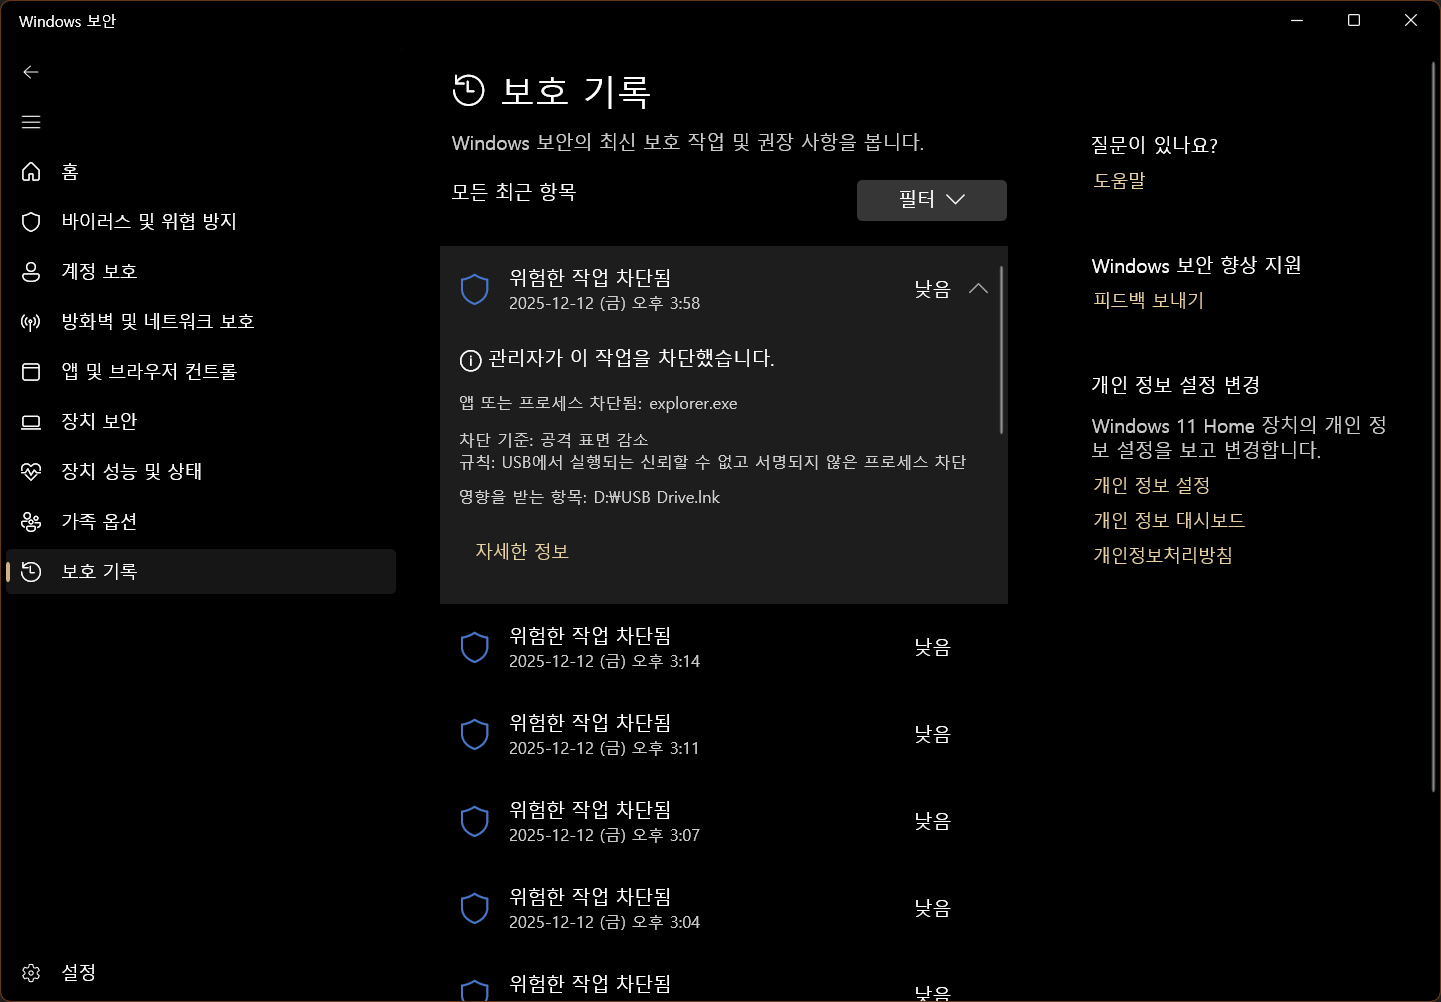Open 가족 옵션 page
The width and height of the screenshot is (1441, 1002).
click(x=201, y=522)
